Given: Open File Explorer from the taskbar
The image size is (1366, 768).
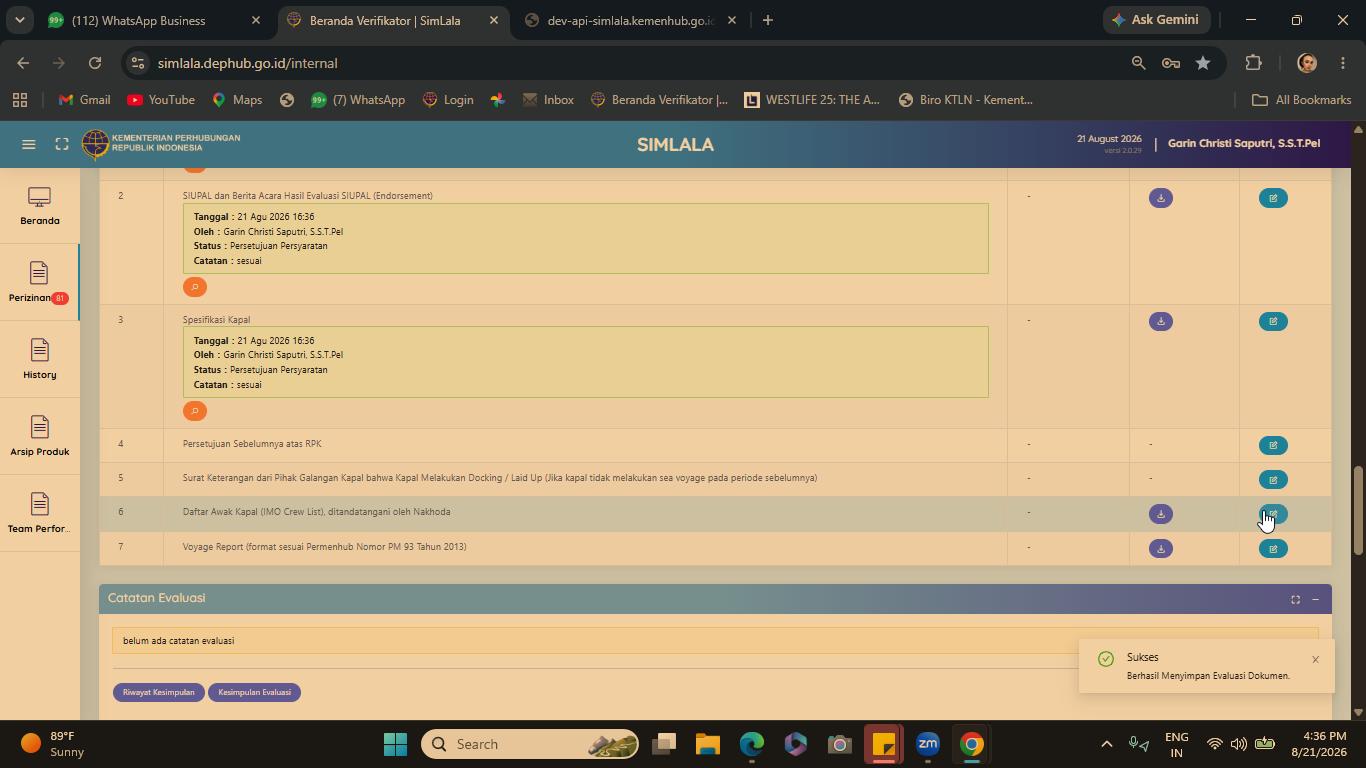Looking at the screenshot, I should click(x=708, y=744).
